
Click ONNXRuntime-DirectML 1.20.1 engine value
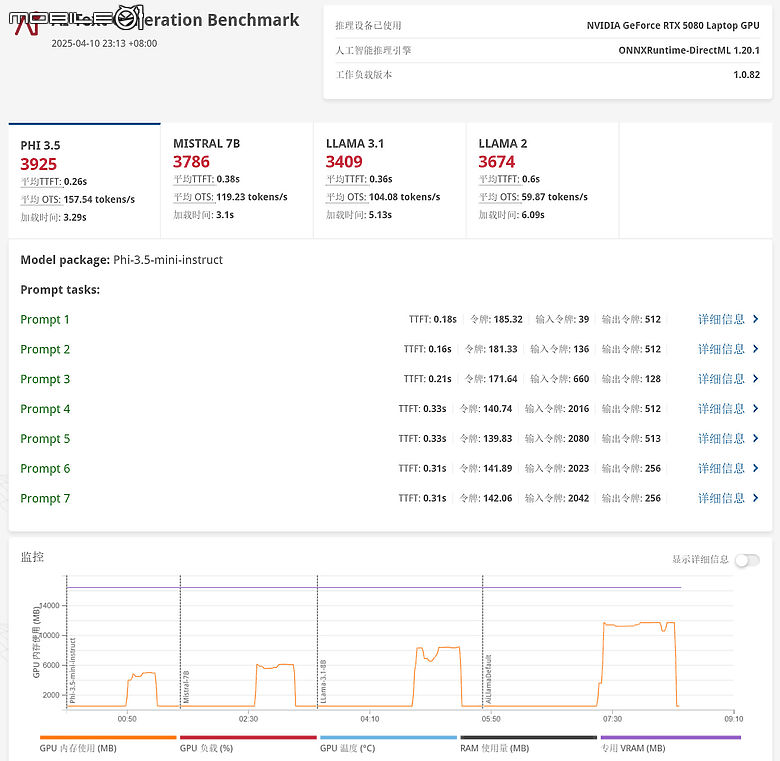pos(689,50)
